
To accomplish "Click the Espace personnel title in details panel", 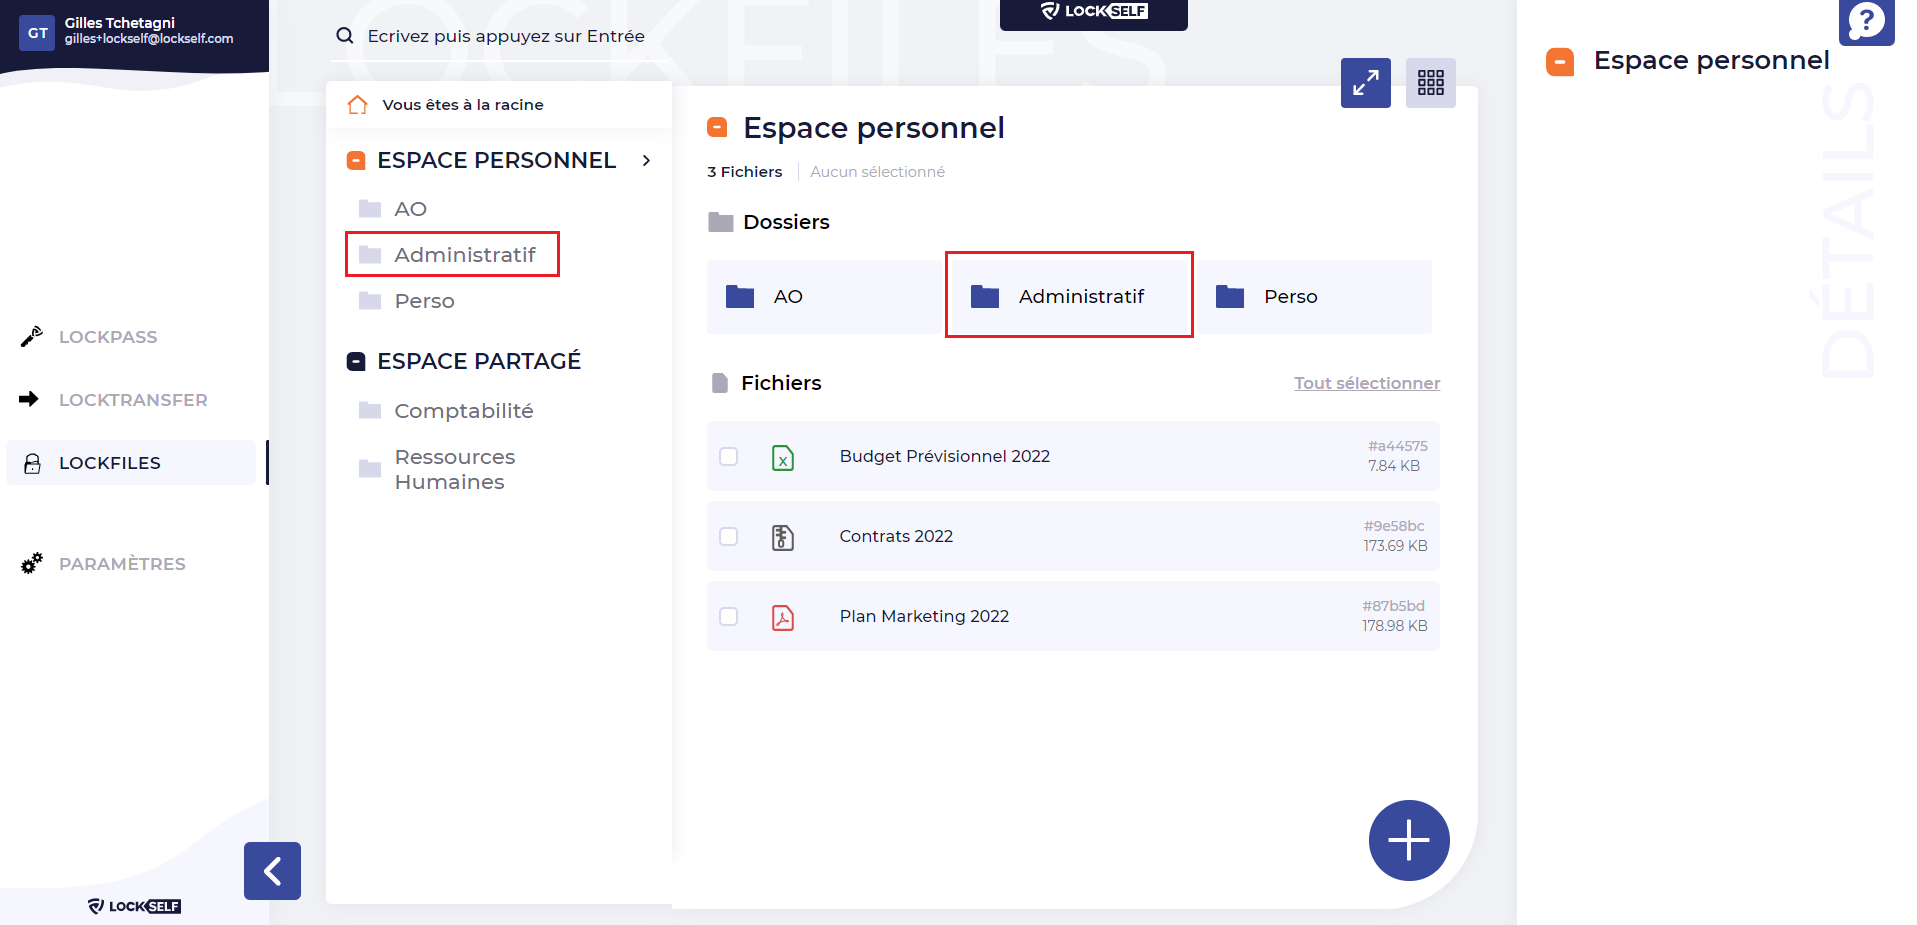I will [1711, 61].
